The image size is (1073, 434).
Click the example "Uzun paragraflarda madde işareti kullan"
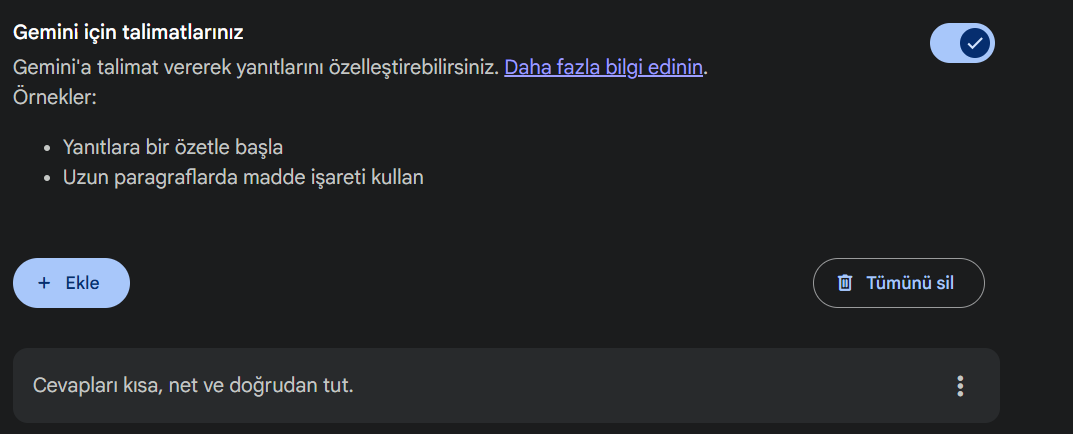pos(243,178)
